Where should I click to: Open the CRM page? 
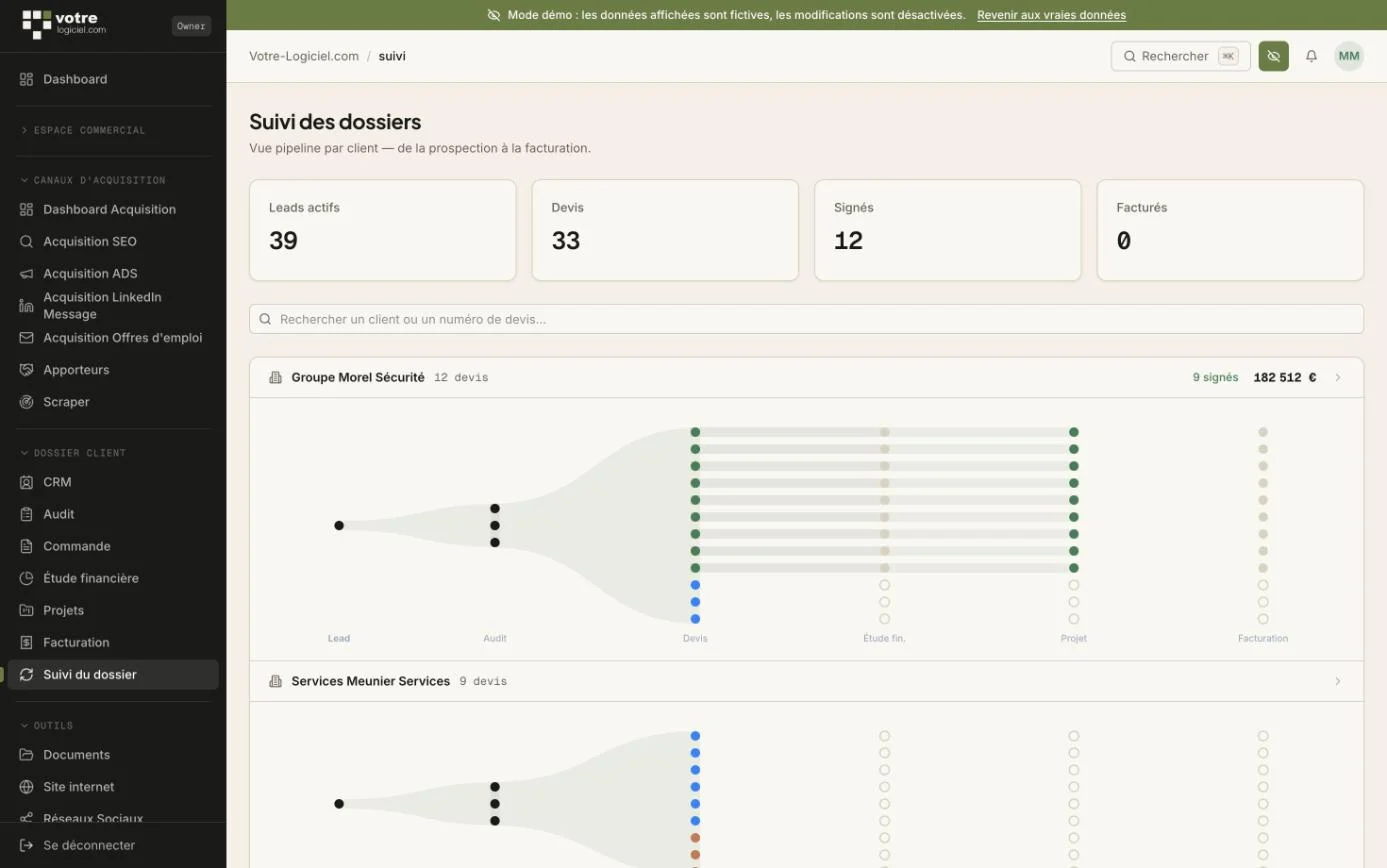(113, 481)
